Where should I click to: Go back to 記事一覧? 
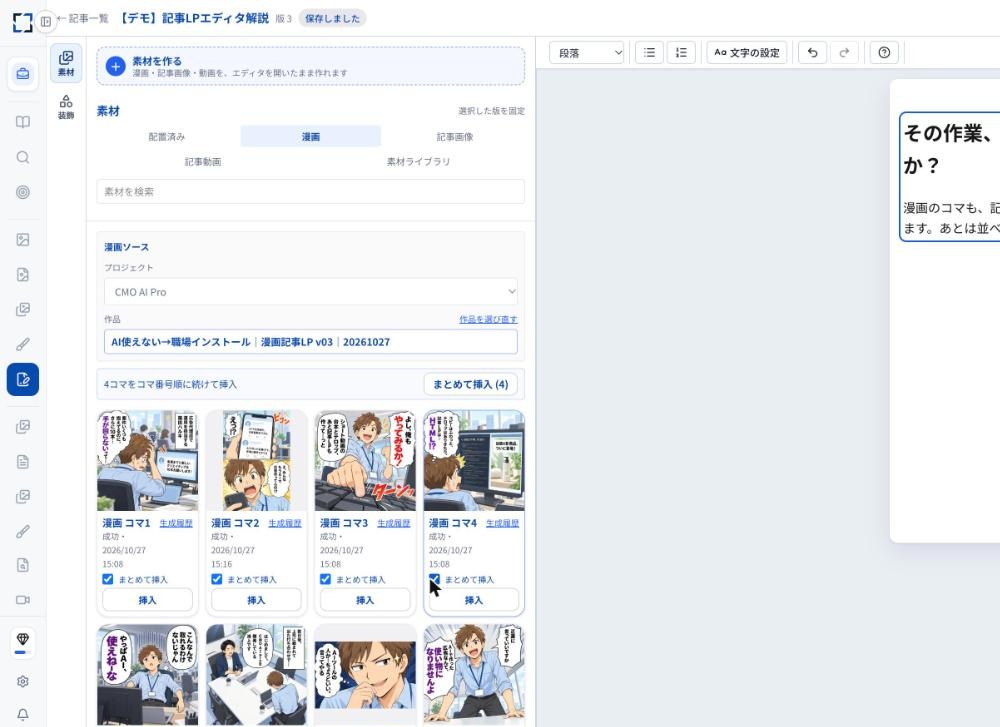(84, 18)
